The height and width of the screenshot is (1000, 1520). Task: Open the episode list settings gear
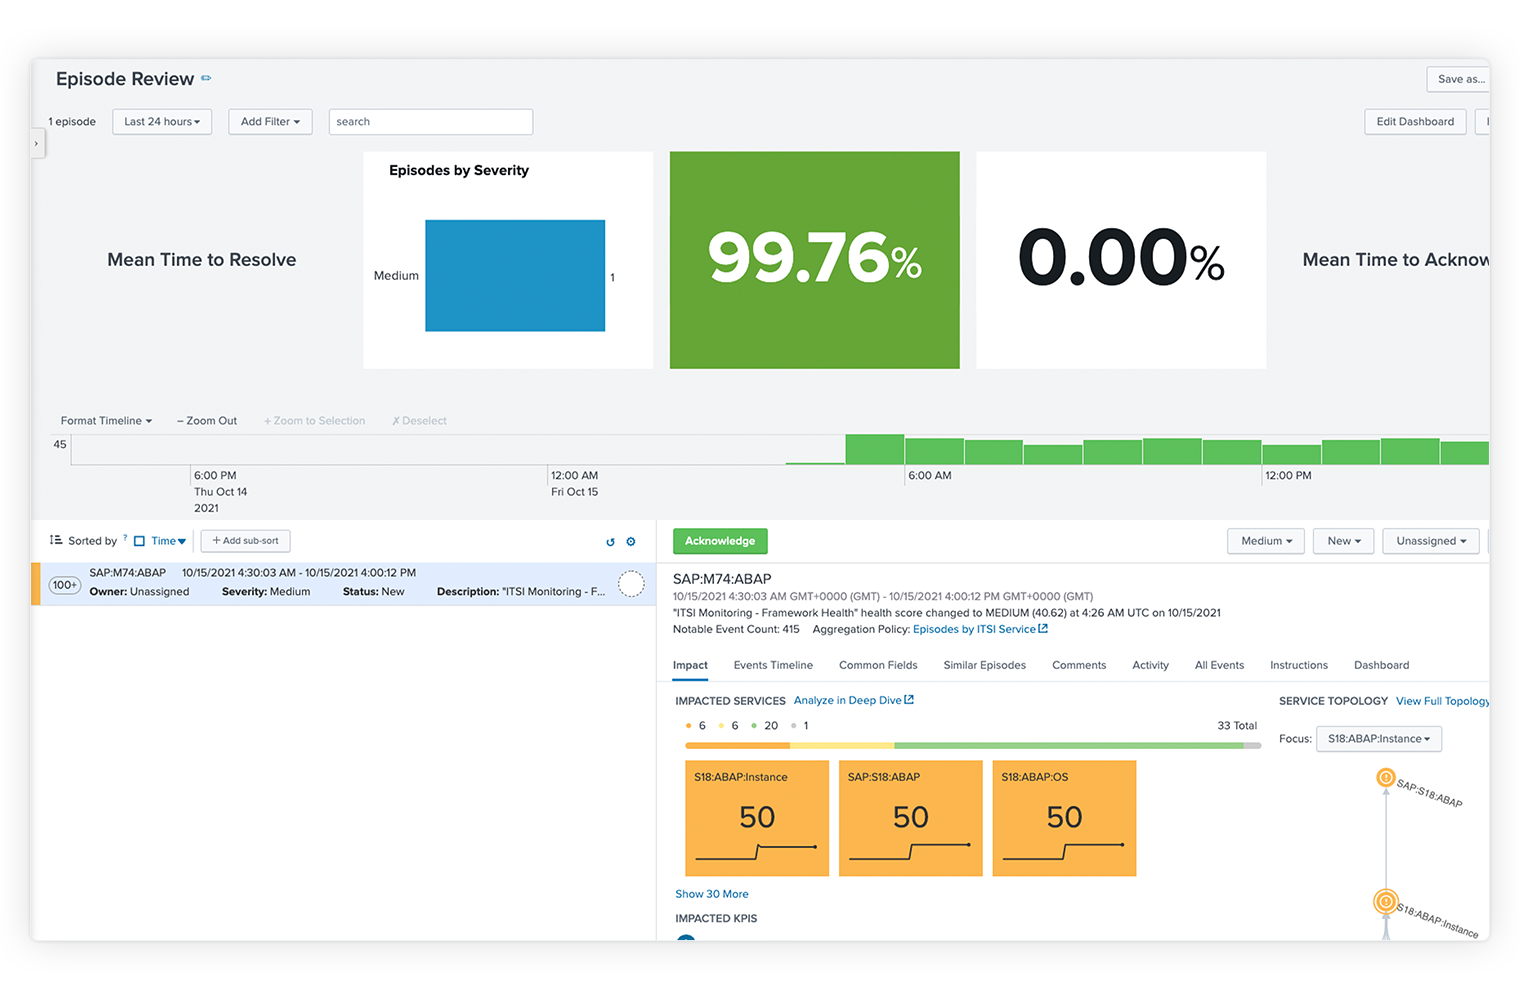(631, 541)
